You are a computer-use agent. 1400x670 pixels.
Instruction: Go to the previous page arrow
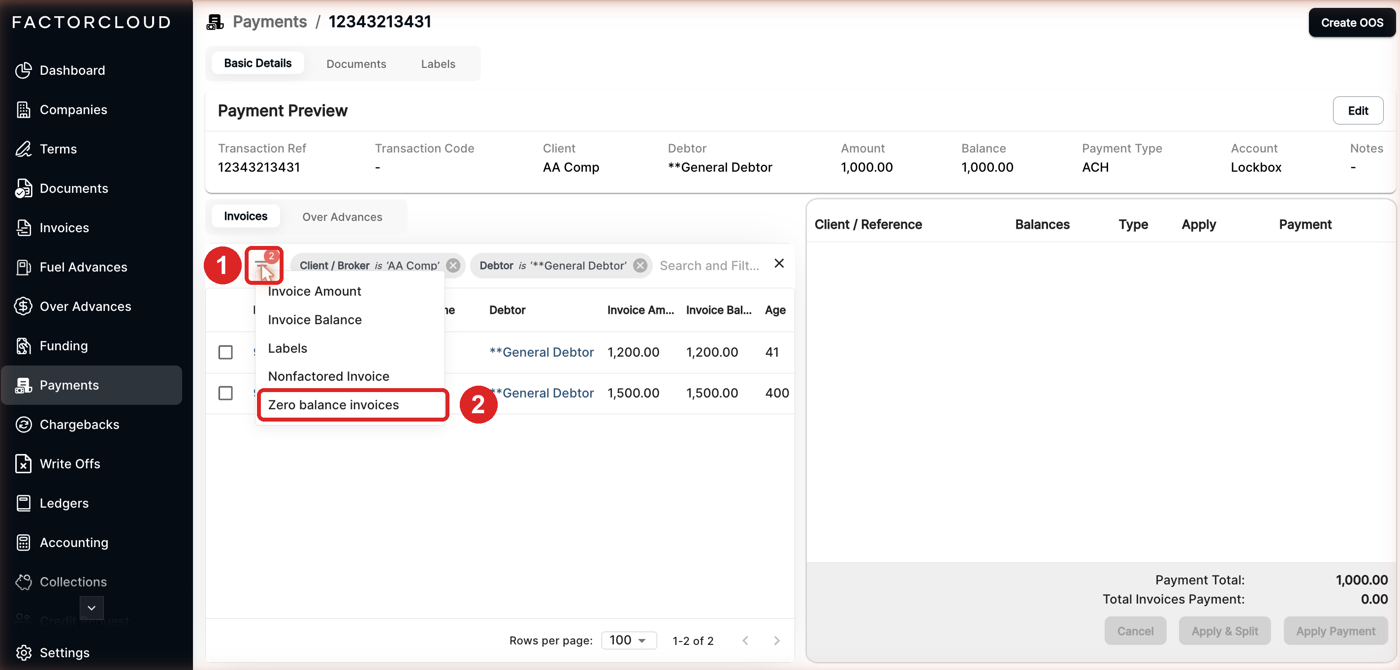[745, 640]
